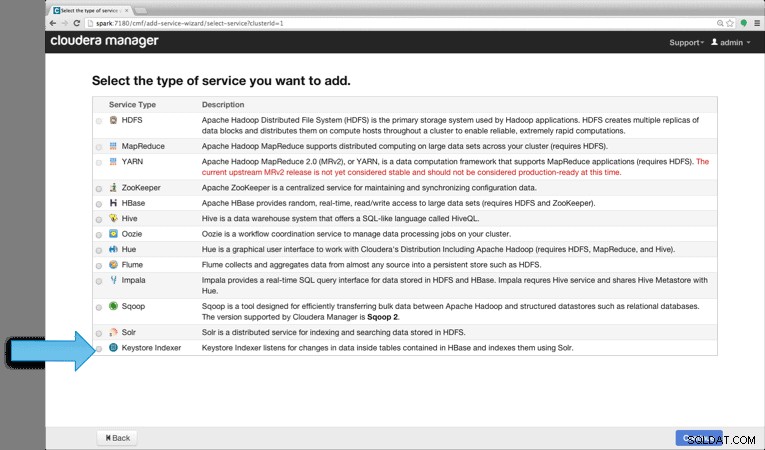Select the YARN radio button
The height and width of the screenshot is (450, 765).
(x=99, y=163)
